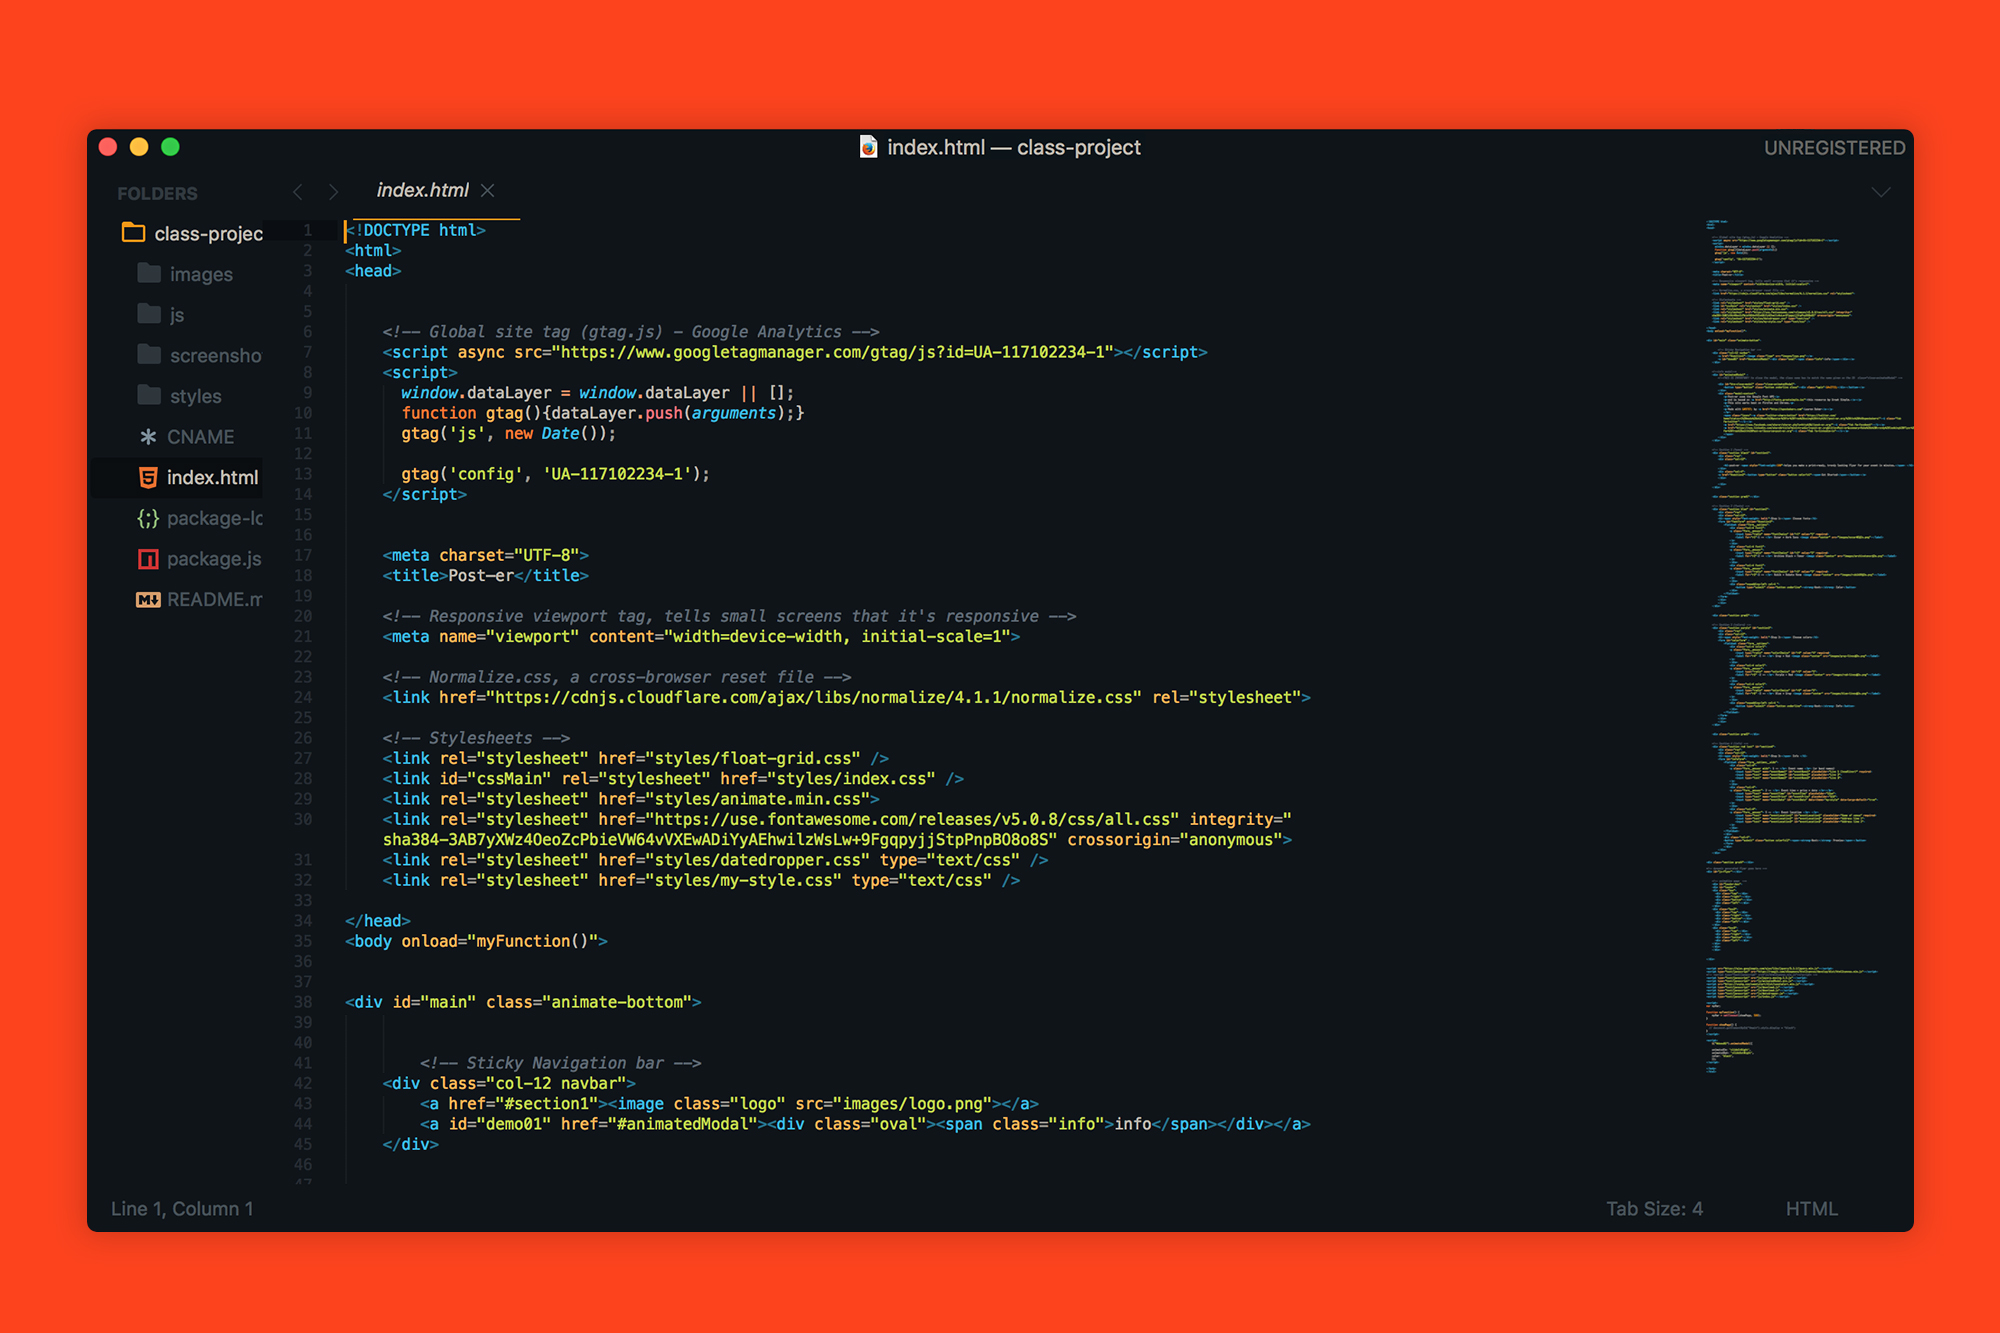This screenshot has width=2000, height=1333.
Task: Click the HTML5 icon beside index.html
Action: click(x=148, y=477)
